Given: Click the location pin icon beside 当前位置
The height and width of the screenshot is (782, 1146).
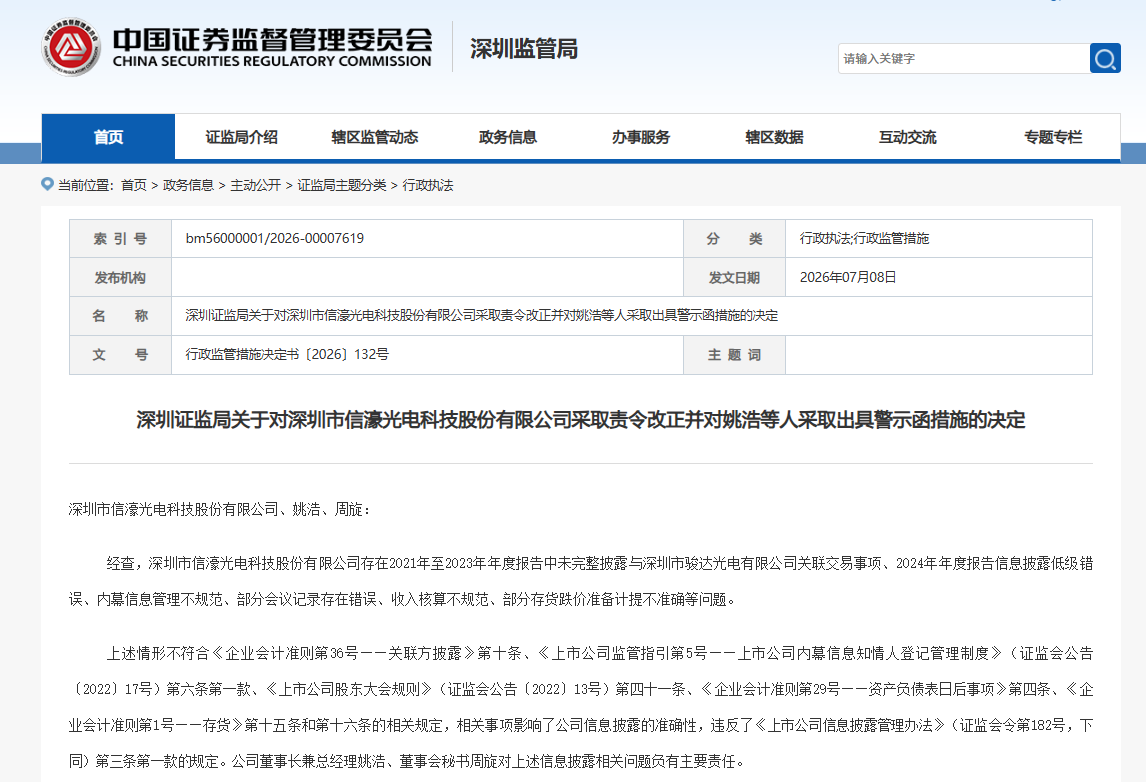Looking at the screenshot, I should tap(48, 184).
